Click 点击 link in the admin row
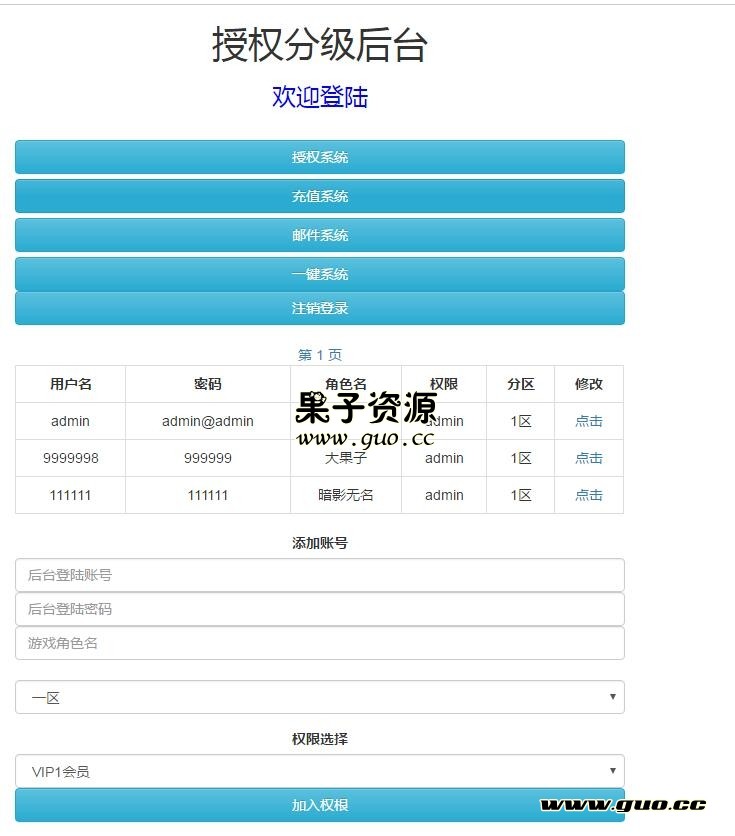 point(588,421)
